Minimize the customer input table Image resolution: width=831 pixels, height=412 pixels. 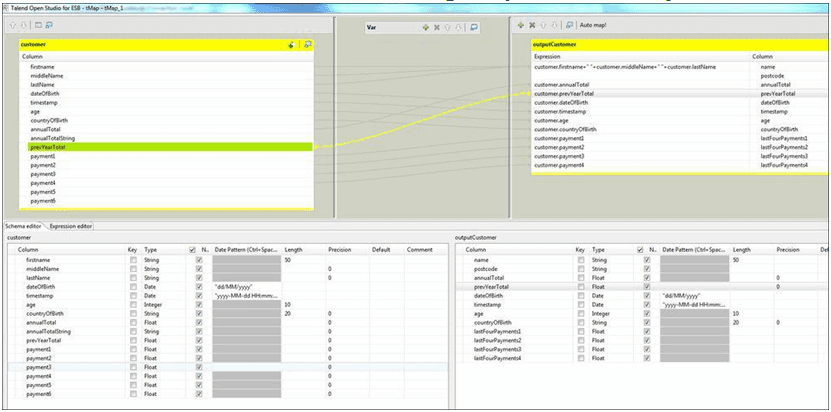tap(308, 45)
